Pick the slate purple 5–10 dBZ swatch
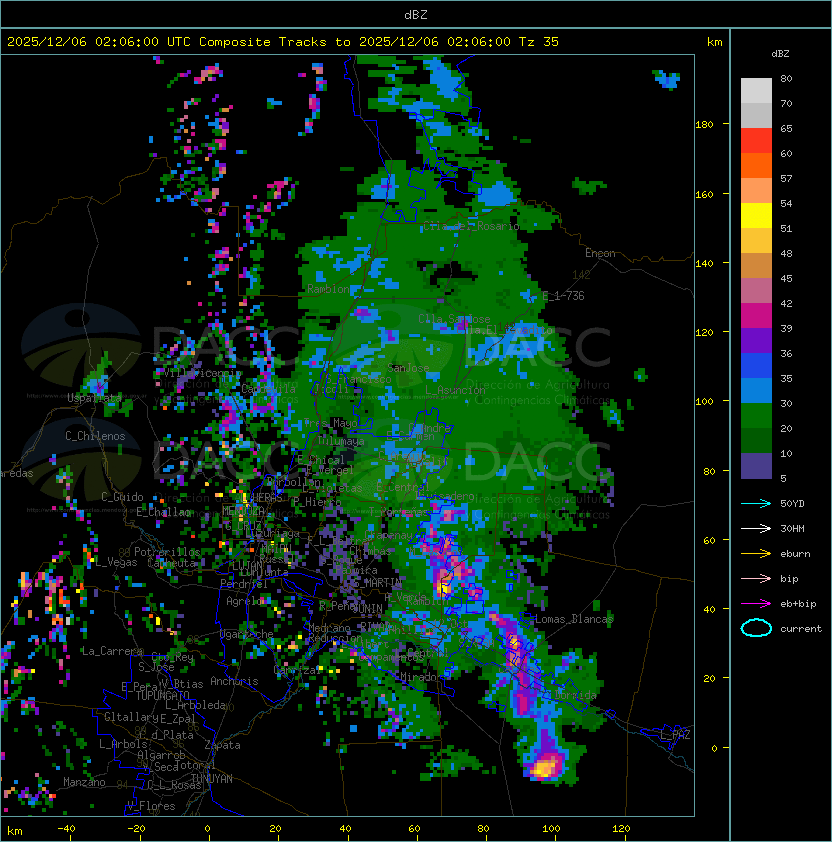 tap(756, 466)
